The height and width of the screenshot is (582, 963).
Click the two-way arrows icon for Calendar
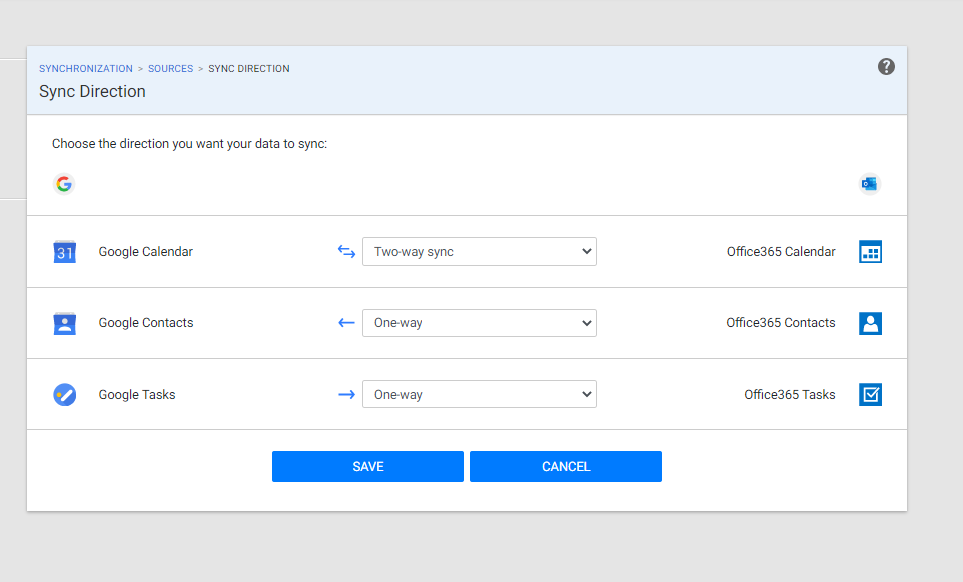point(346,252)
